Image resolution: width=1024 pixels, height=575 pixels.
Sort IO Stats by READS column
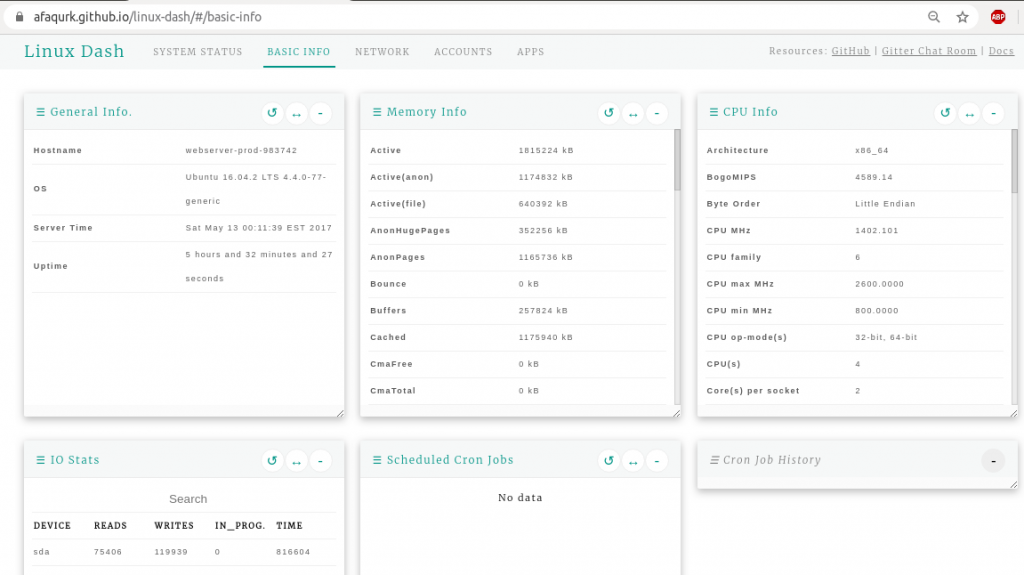pyautogui.click(x=110, y=525)
